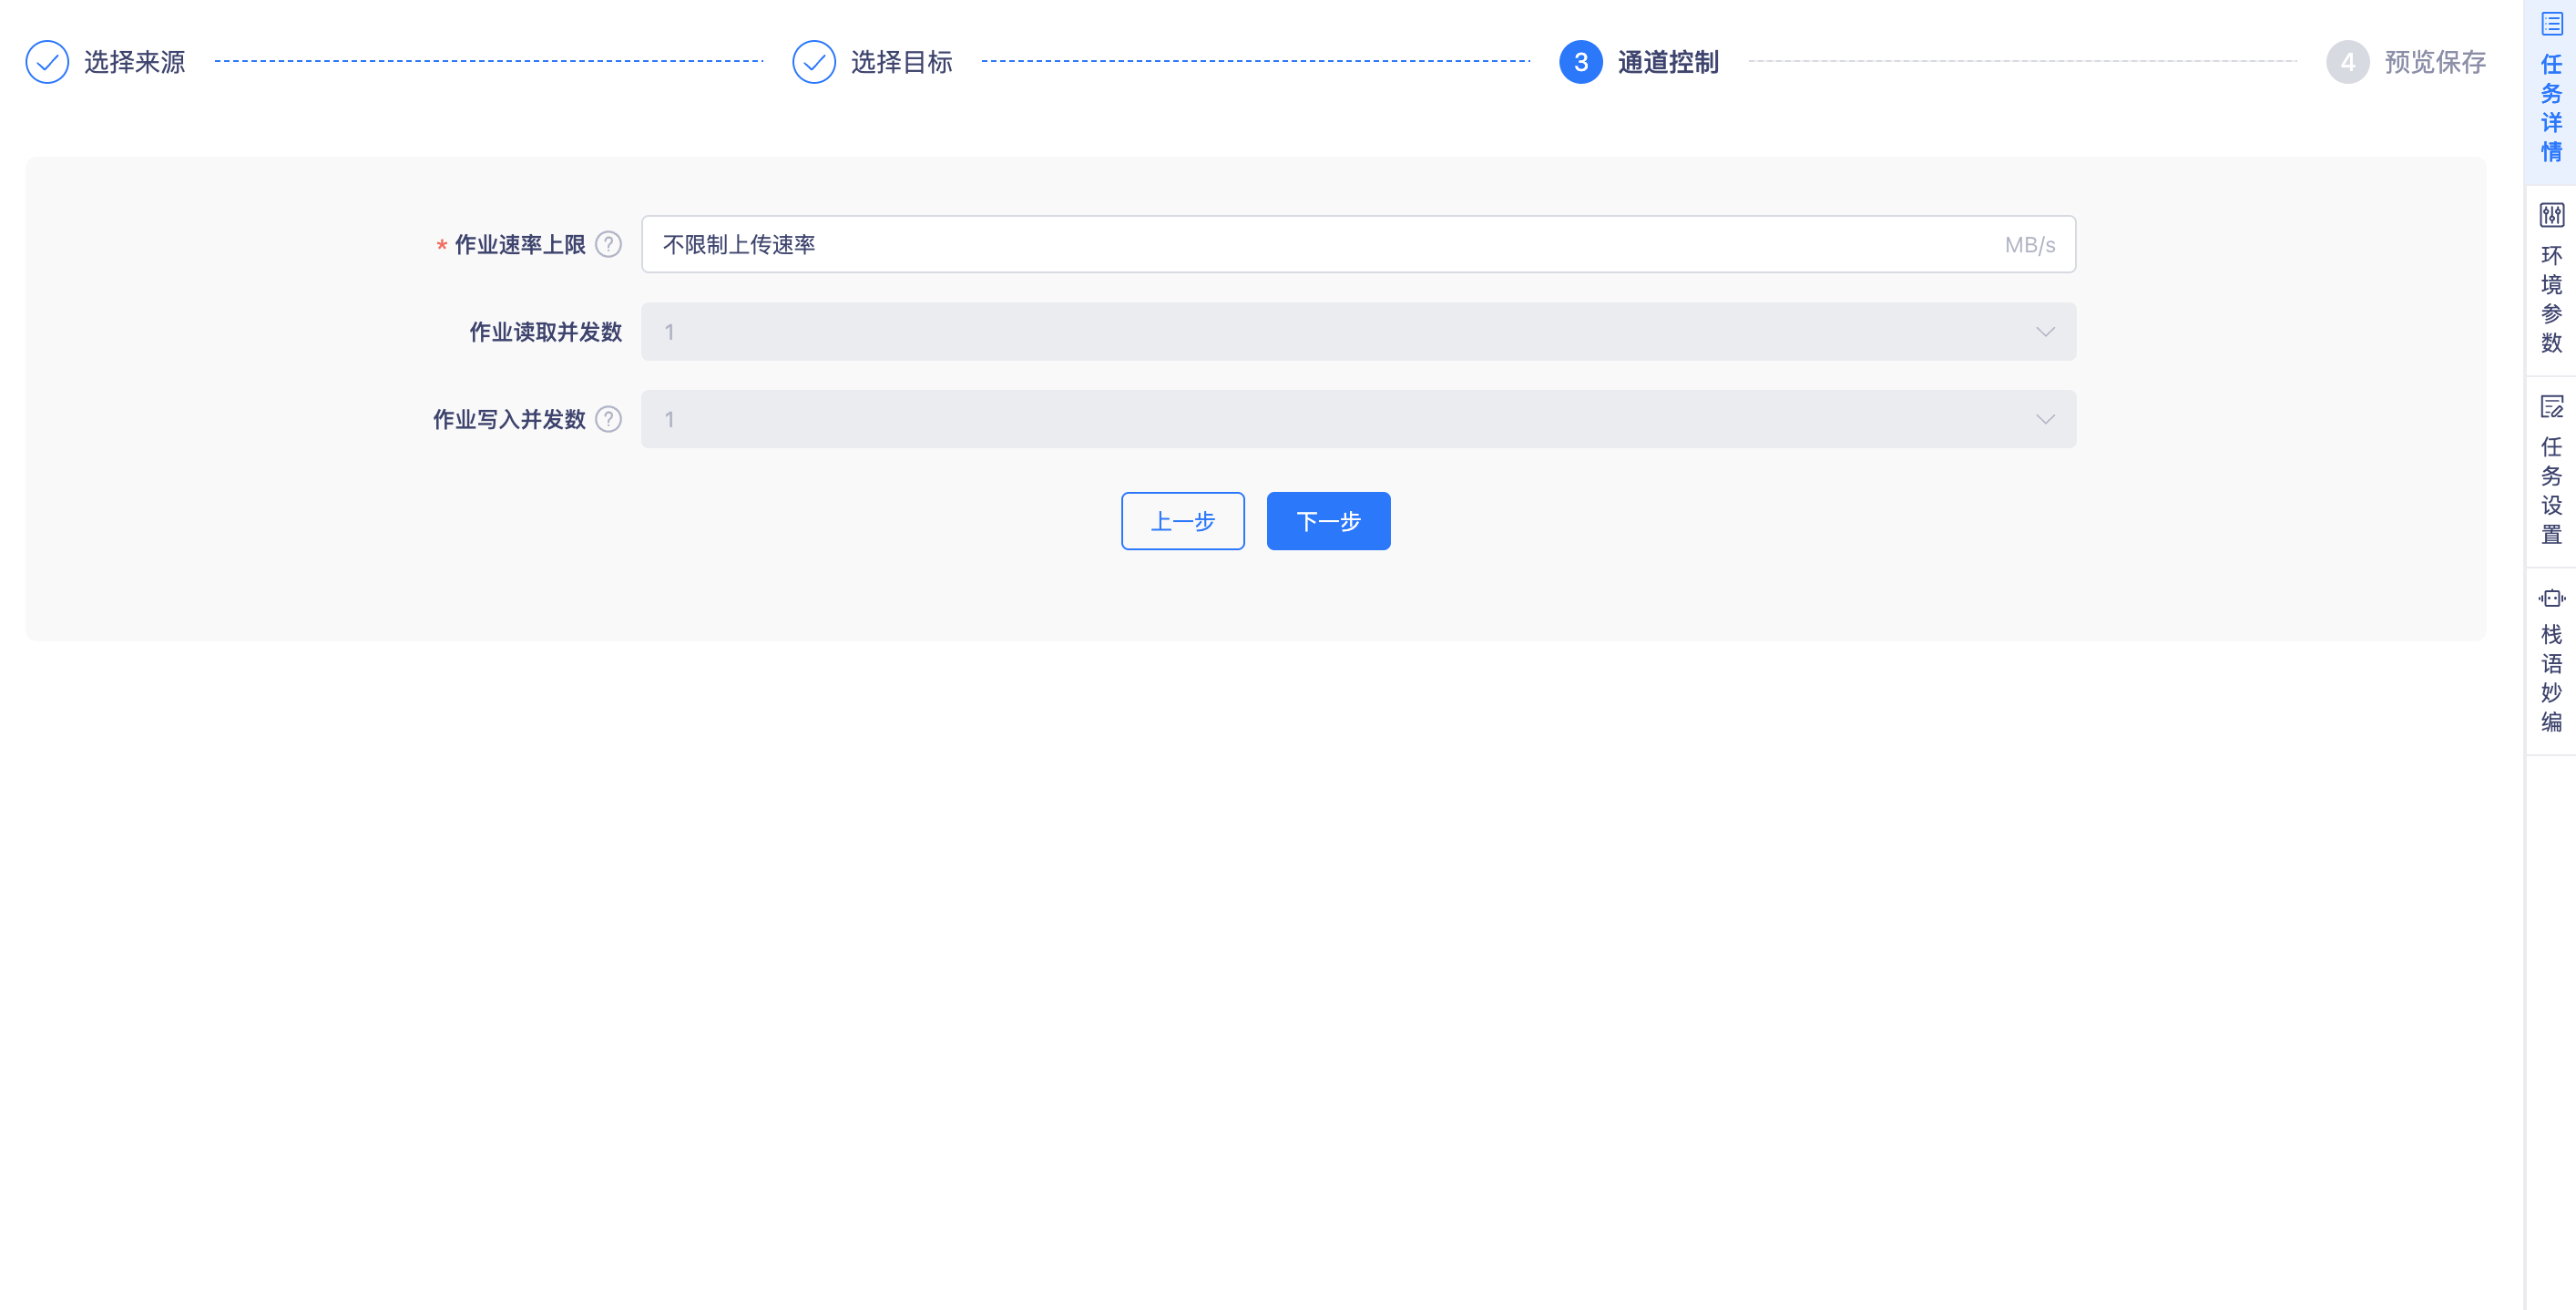Screen dimensions: 2576x1310
Task: Click the 选择来源 checkmark step icon
Action: (47, 62)
